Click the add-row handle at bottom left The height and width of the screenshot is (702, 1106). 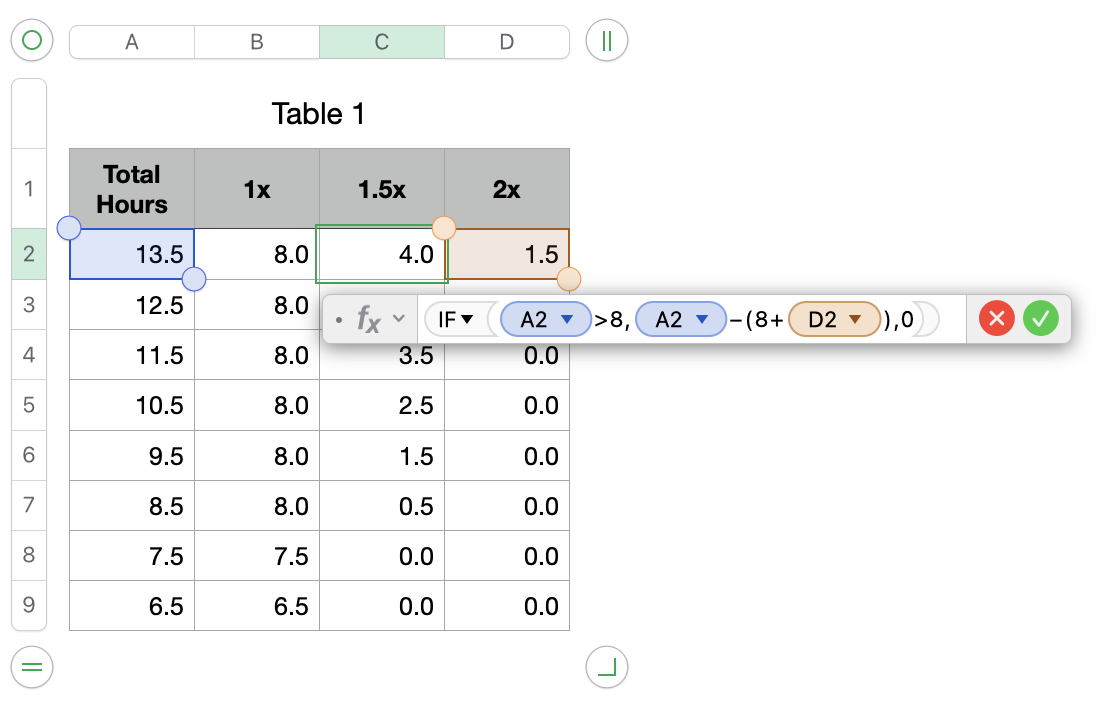point(32,666)
